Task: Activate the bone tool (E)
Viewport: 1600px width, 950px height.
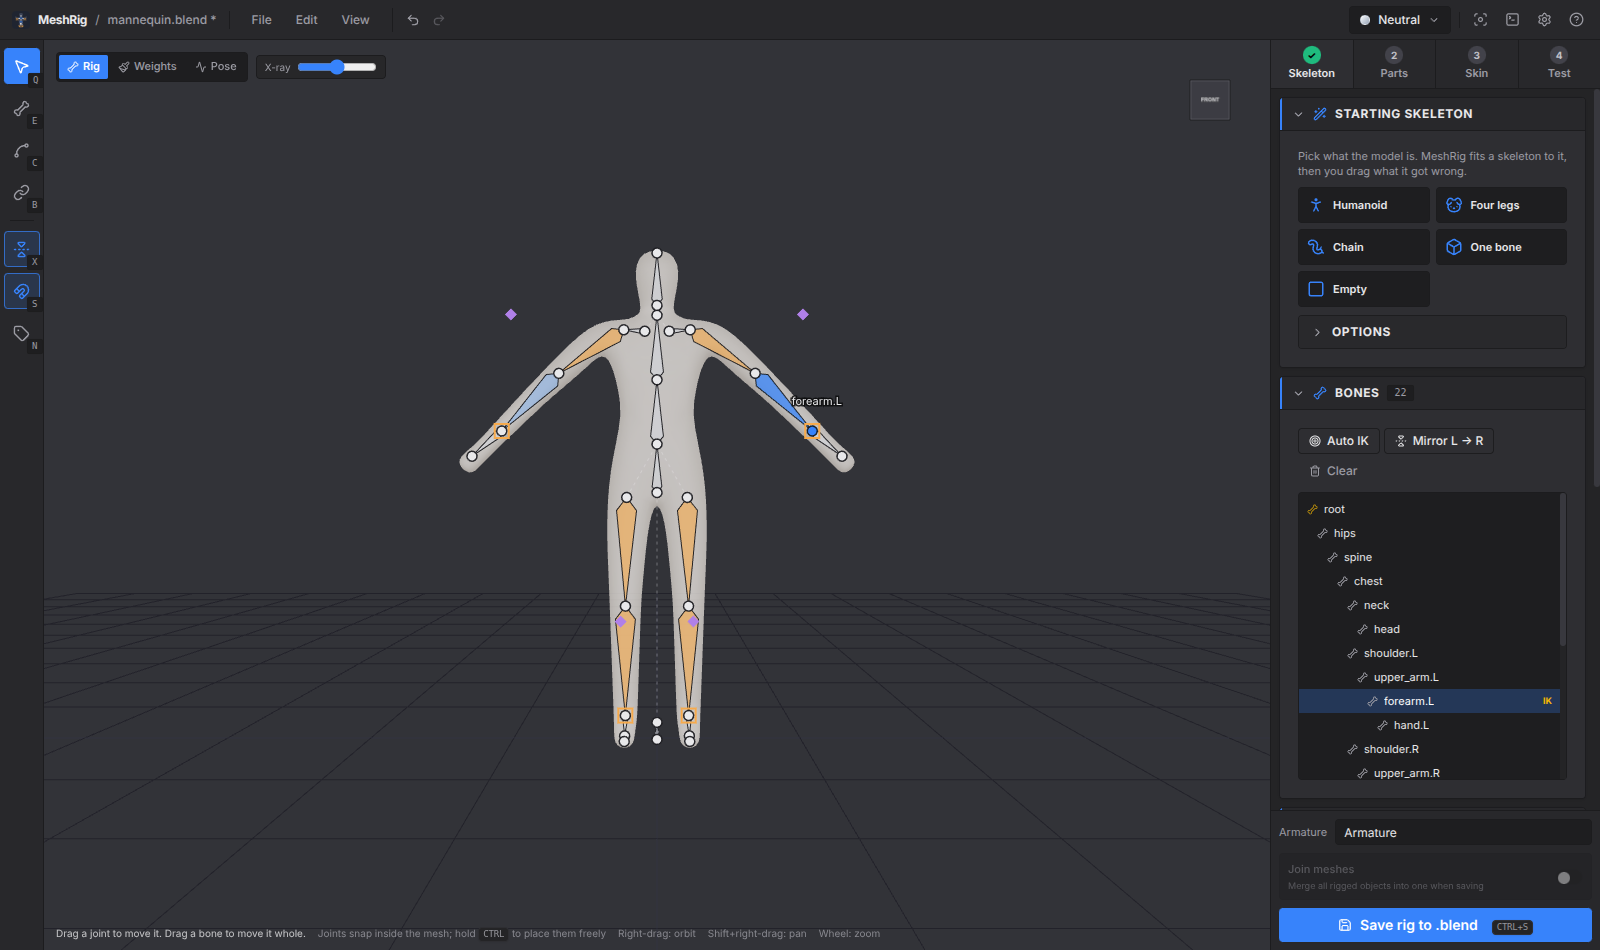Action: point(22,108)
